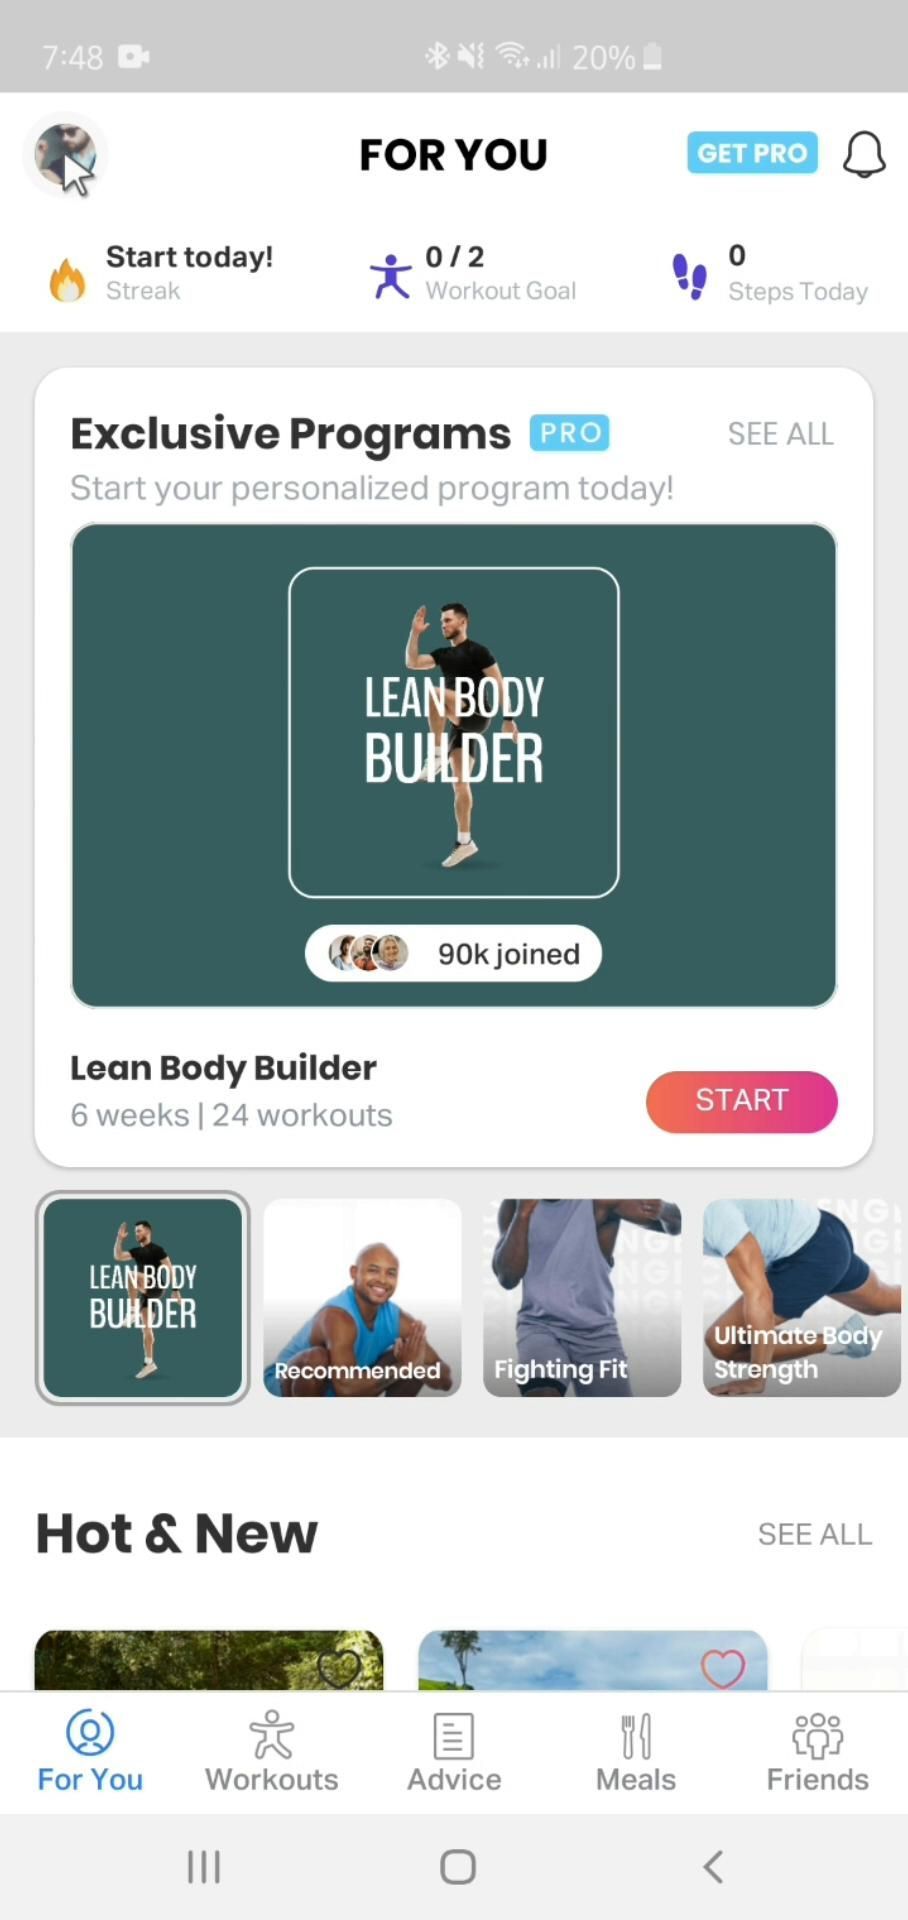Open the Android recent apps button

coord(204,1866)
